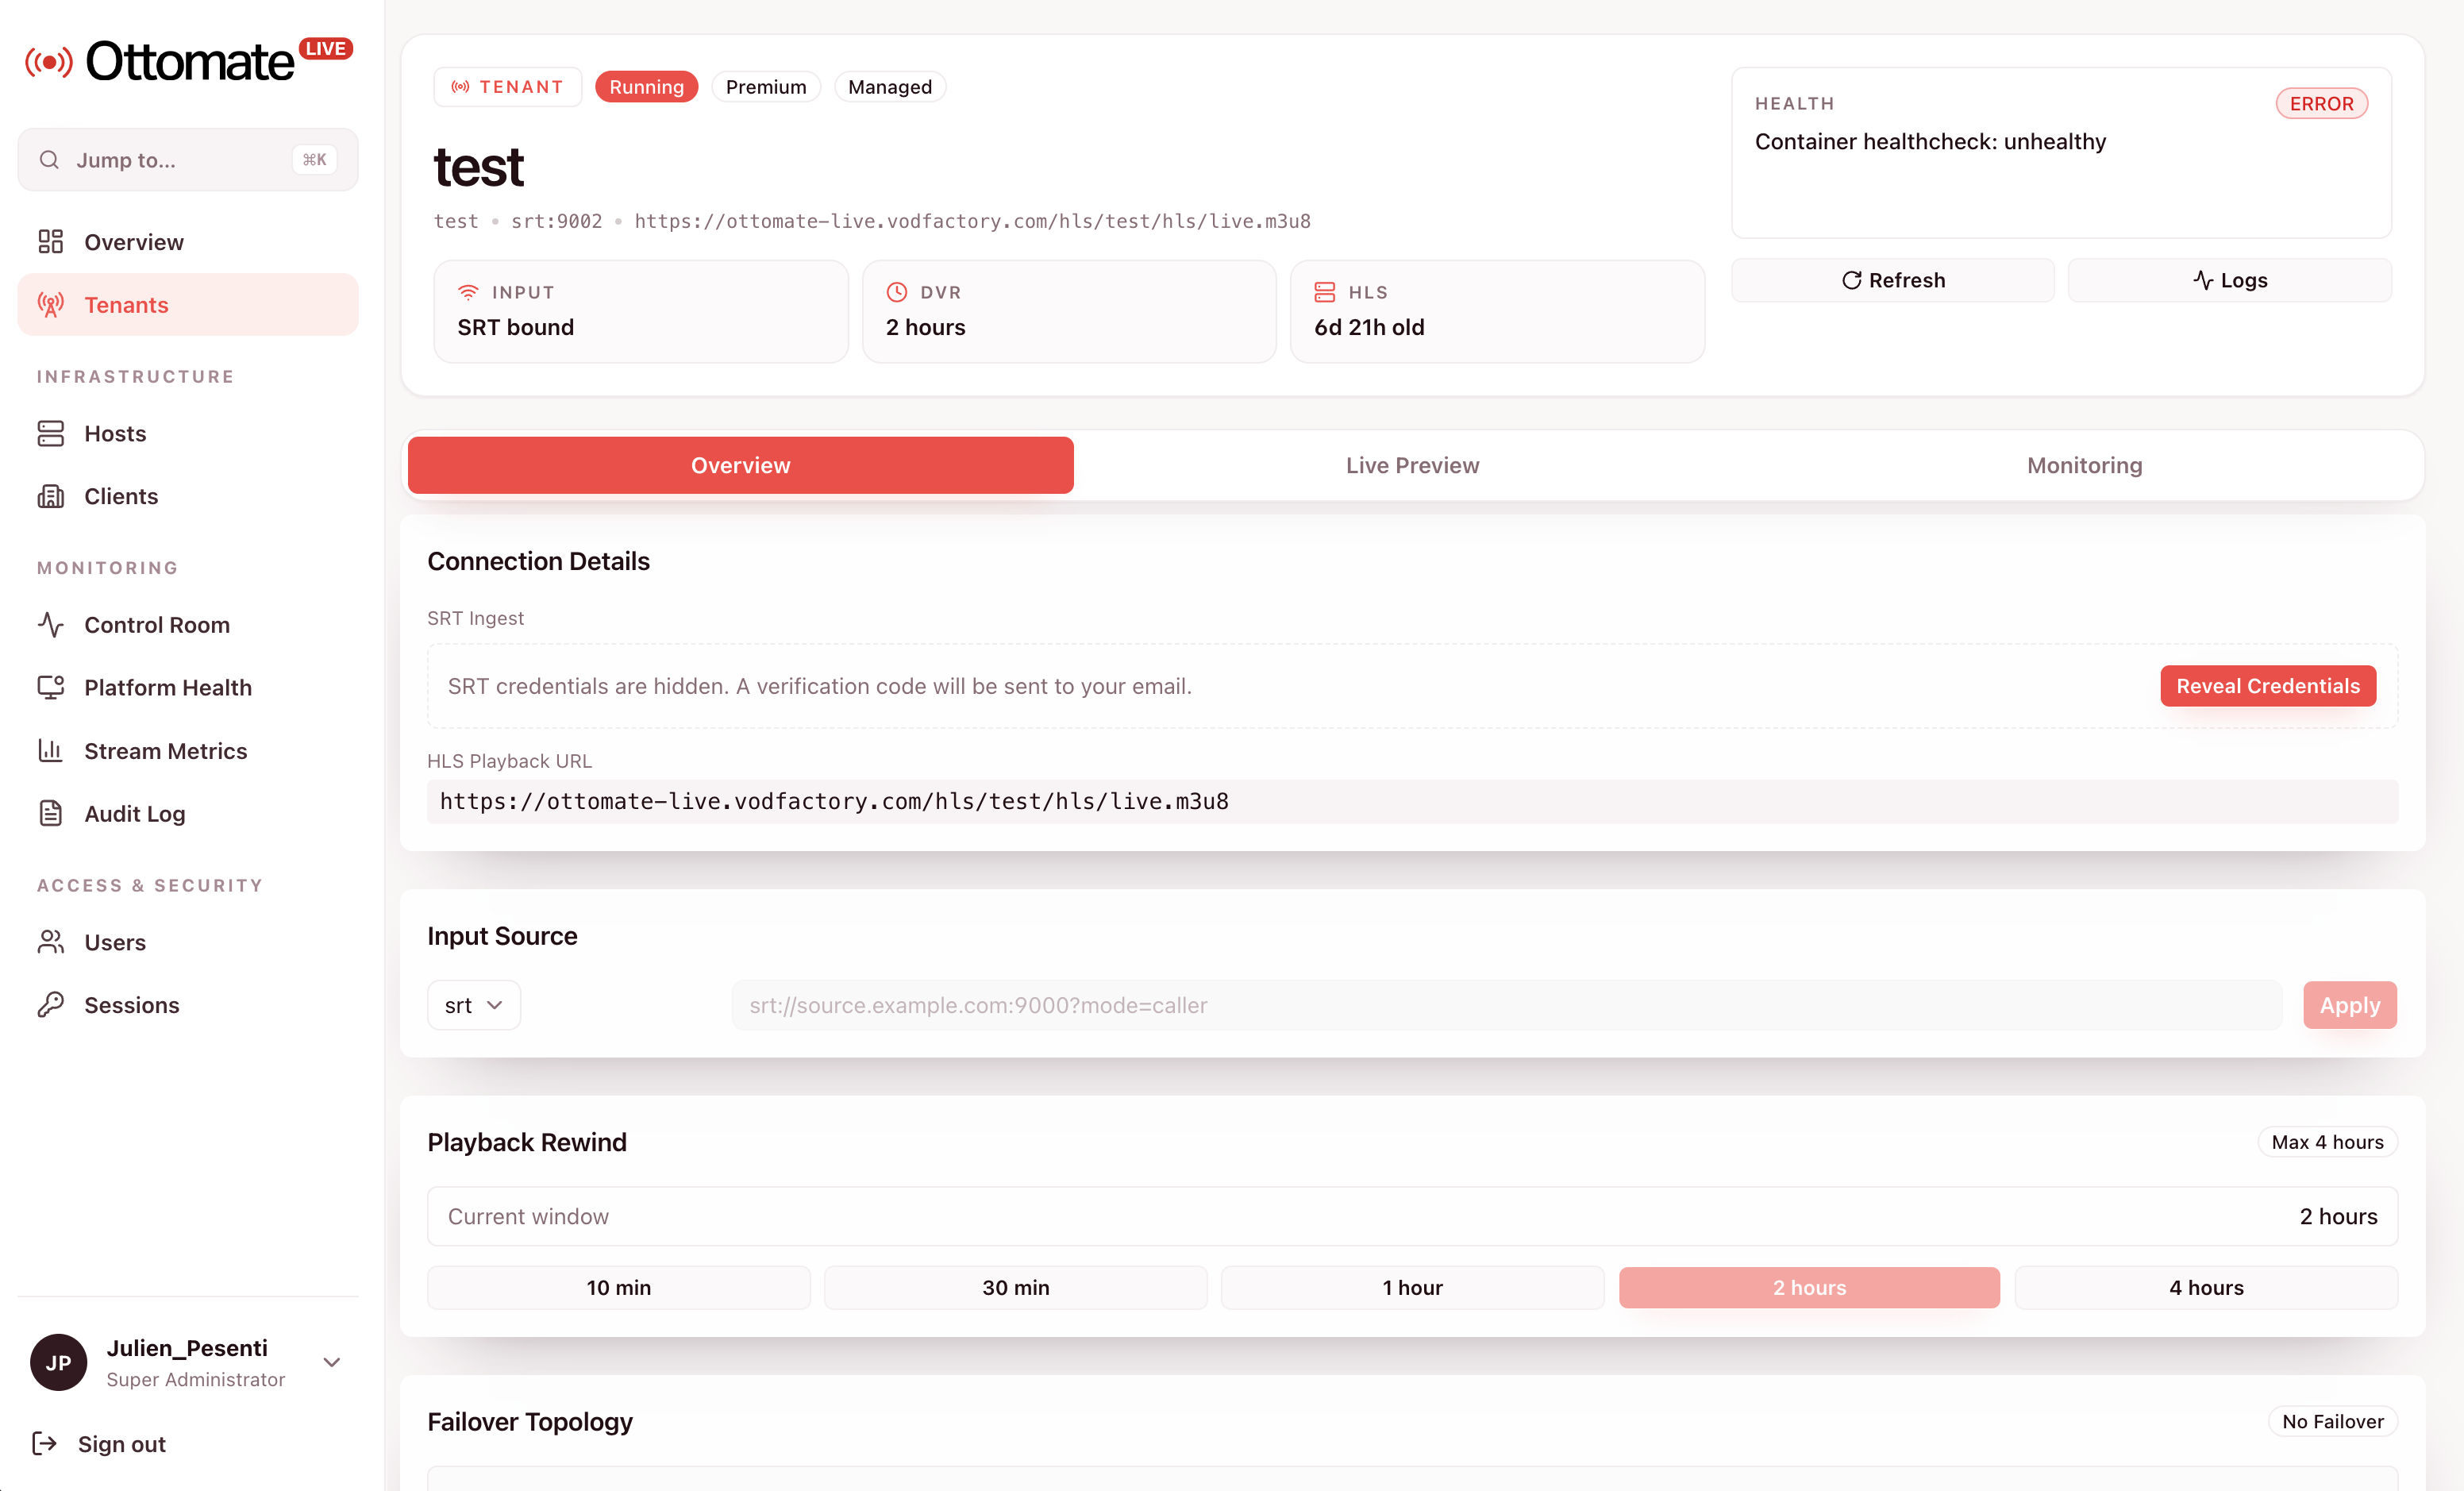Image resolution: width=2464 pixels, height=1491 pixels.
Task: Click the Ottomate broadcast logo icon
Action: [x=49, y=62]
